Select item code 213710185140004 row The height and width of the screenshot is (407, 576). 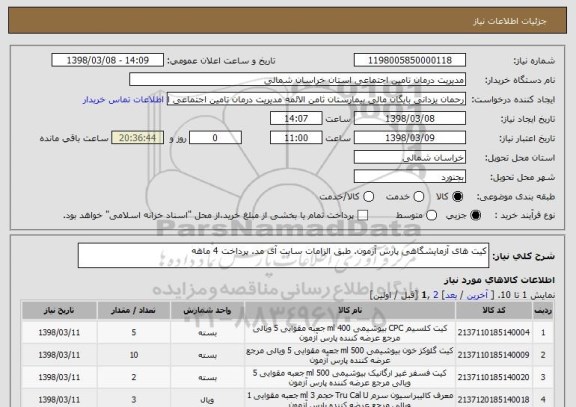(287, 332)
